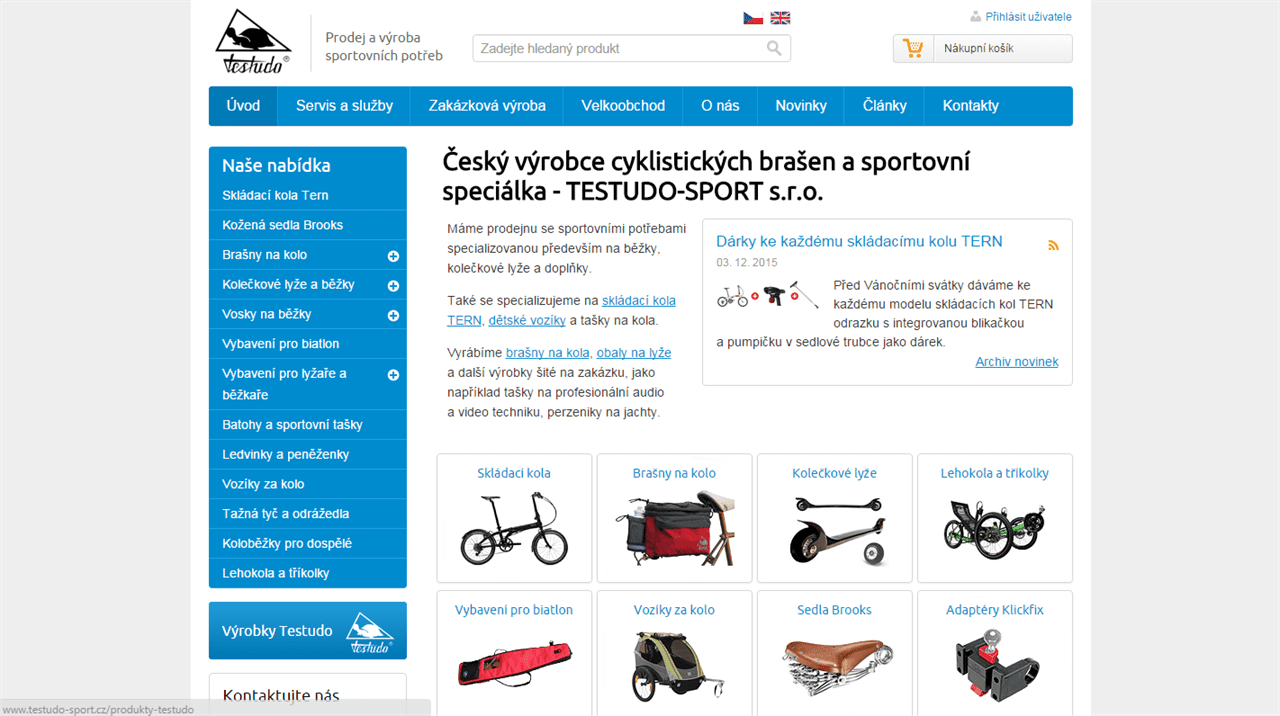Expand Vybavení pro lyžaře a běžkaře
The width and height of the screenshot is (1280, 716).
(393, 375)
